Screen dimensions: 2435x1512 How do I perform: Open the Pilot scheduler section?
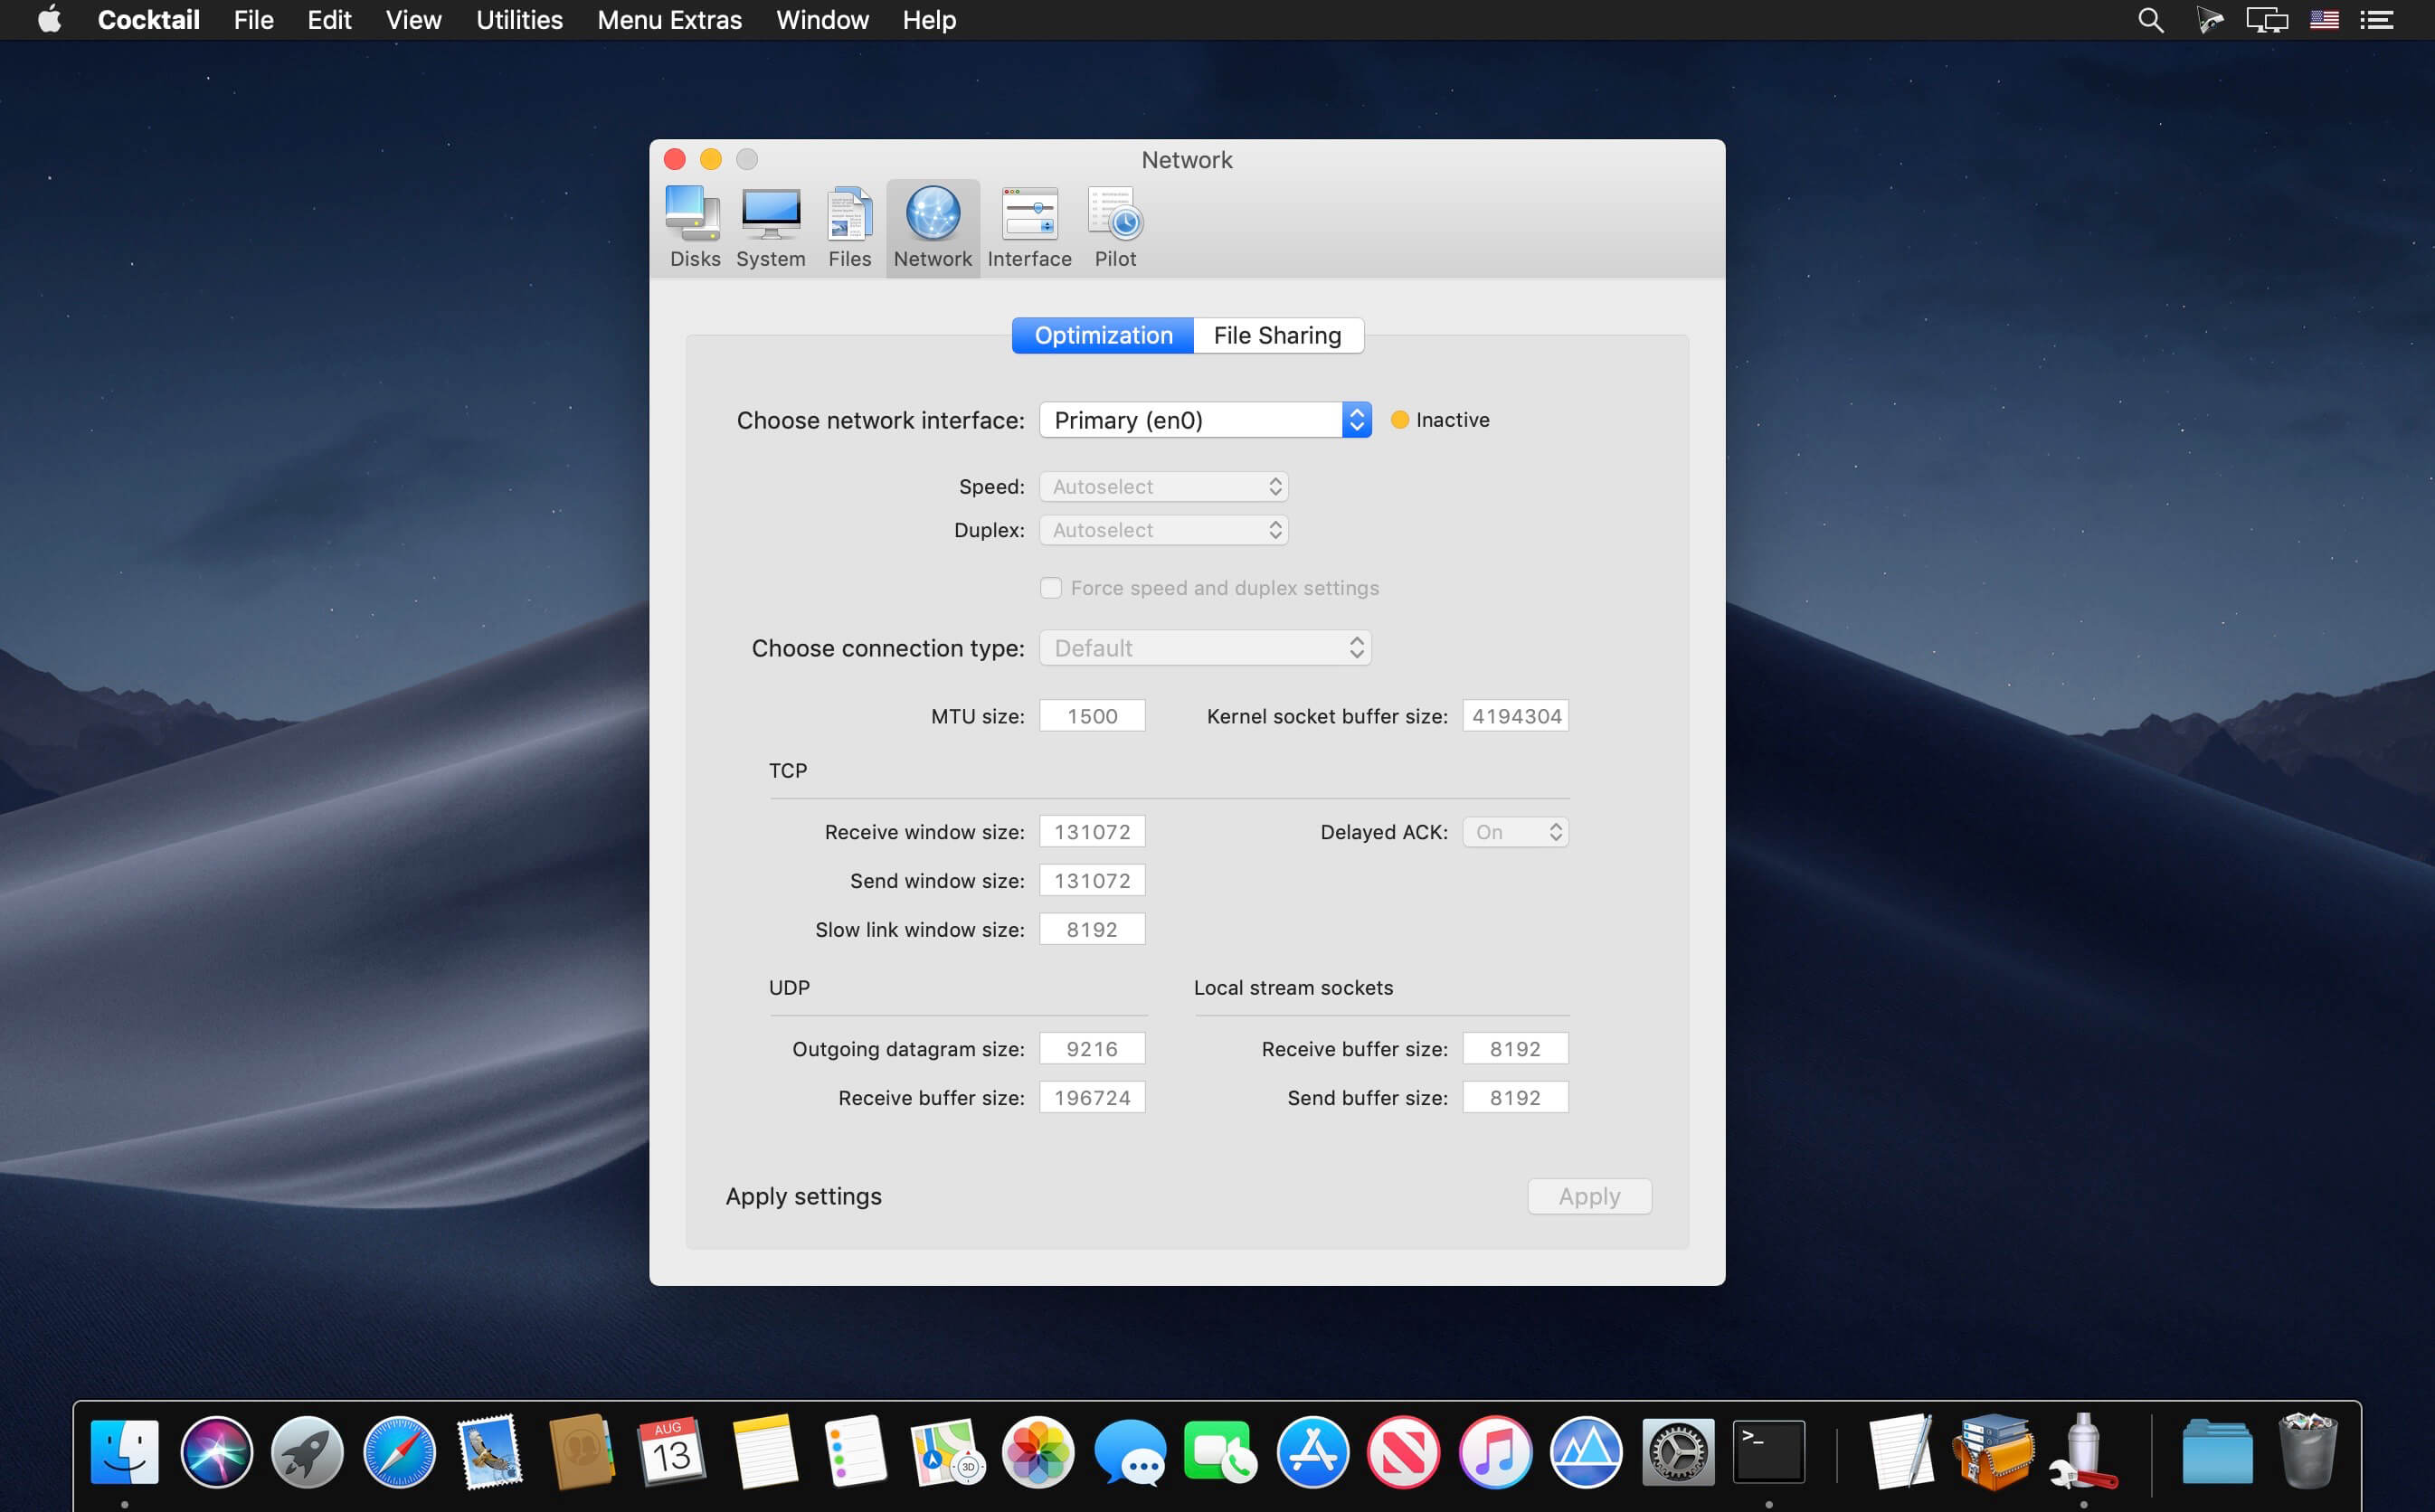pyautogui.click(x=1115, y=228)
